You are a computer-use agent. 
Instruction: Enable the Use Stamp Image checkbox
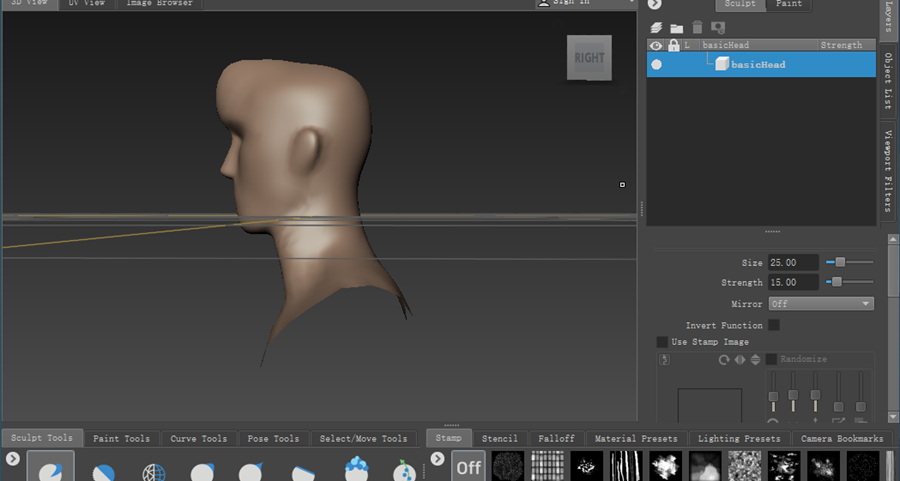click(662, 342)
